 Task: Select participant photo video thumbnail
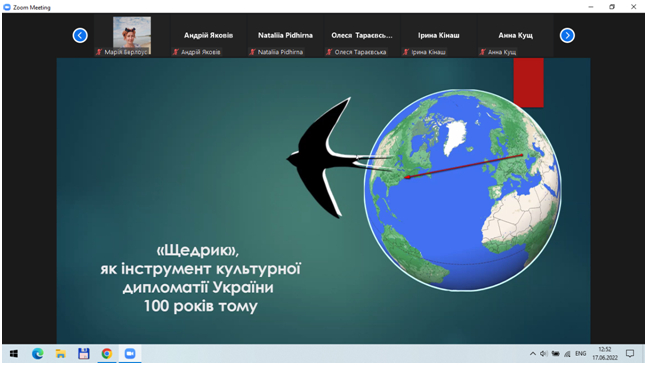(132, 35)
